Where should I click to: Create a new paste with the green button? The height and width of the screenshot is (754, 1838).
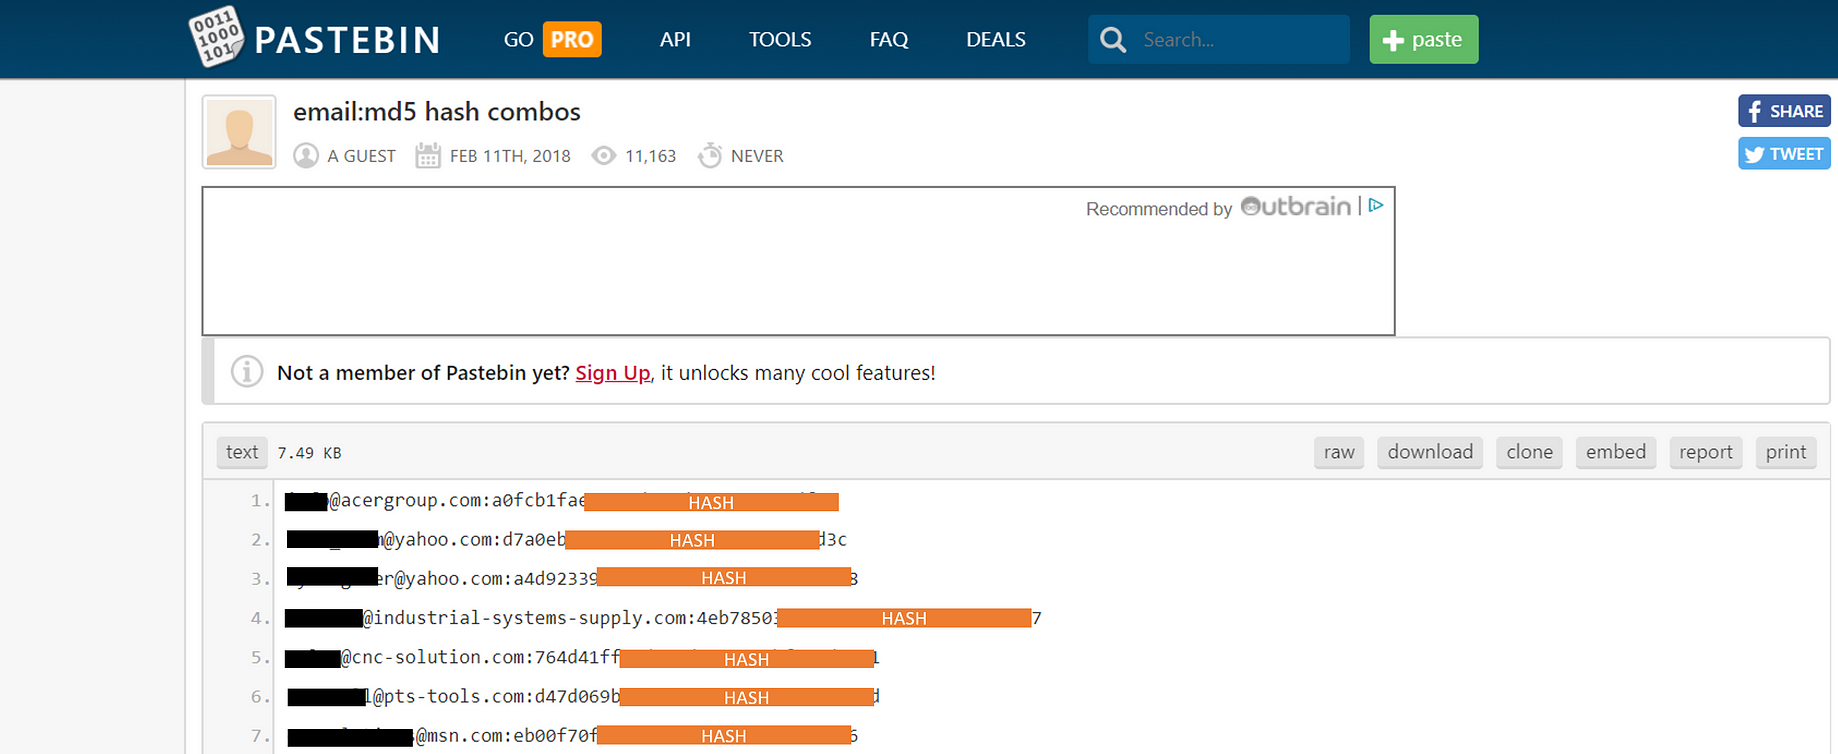click(x=1423, y=40)
